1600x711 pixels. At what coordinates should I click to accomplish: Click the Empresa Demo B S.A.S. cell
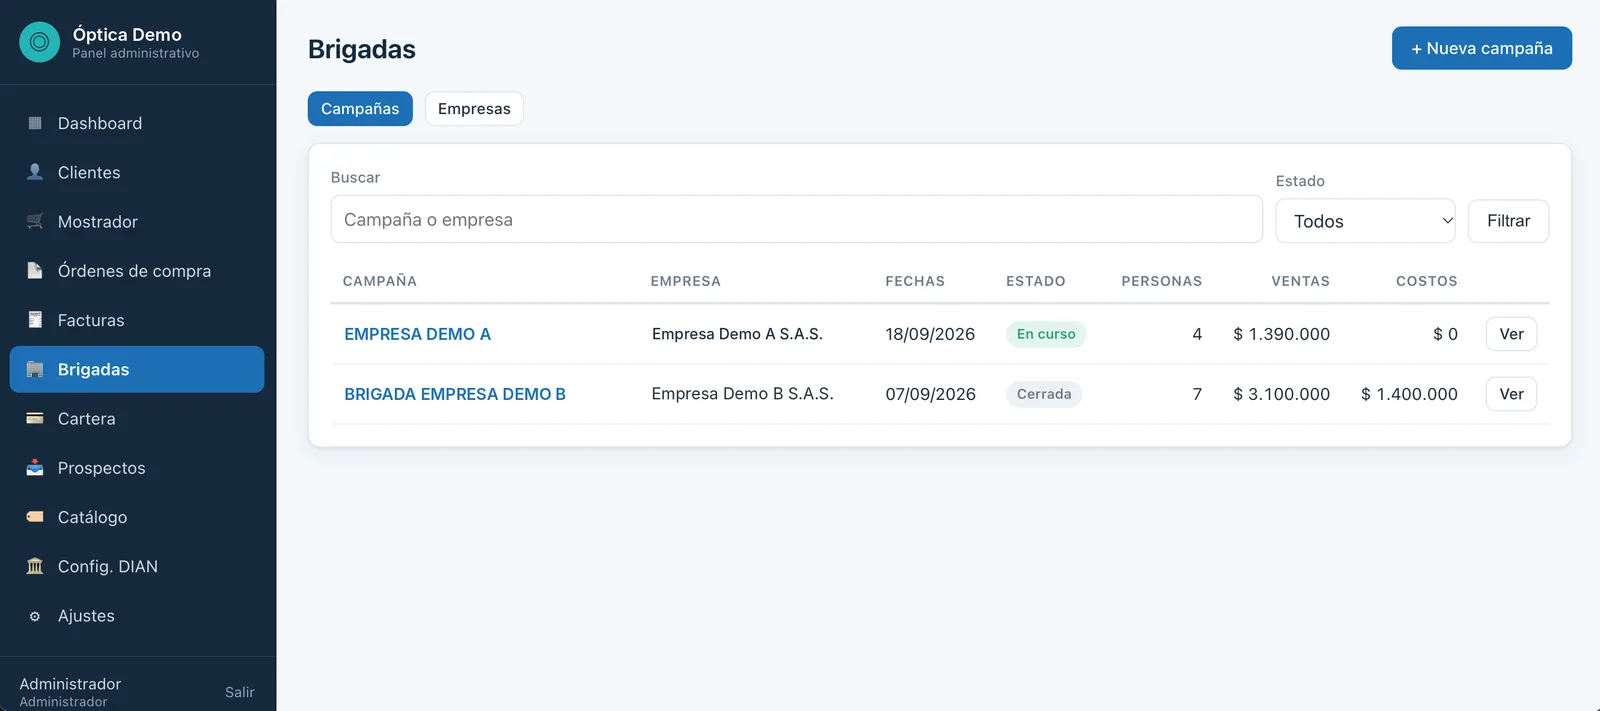pos(742,394)
